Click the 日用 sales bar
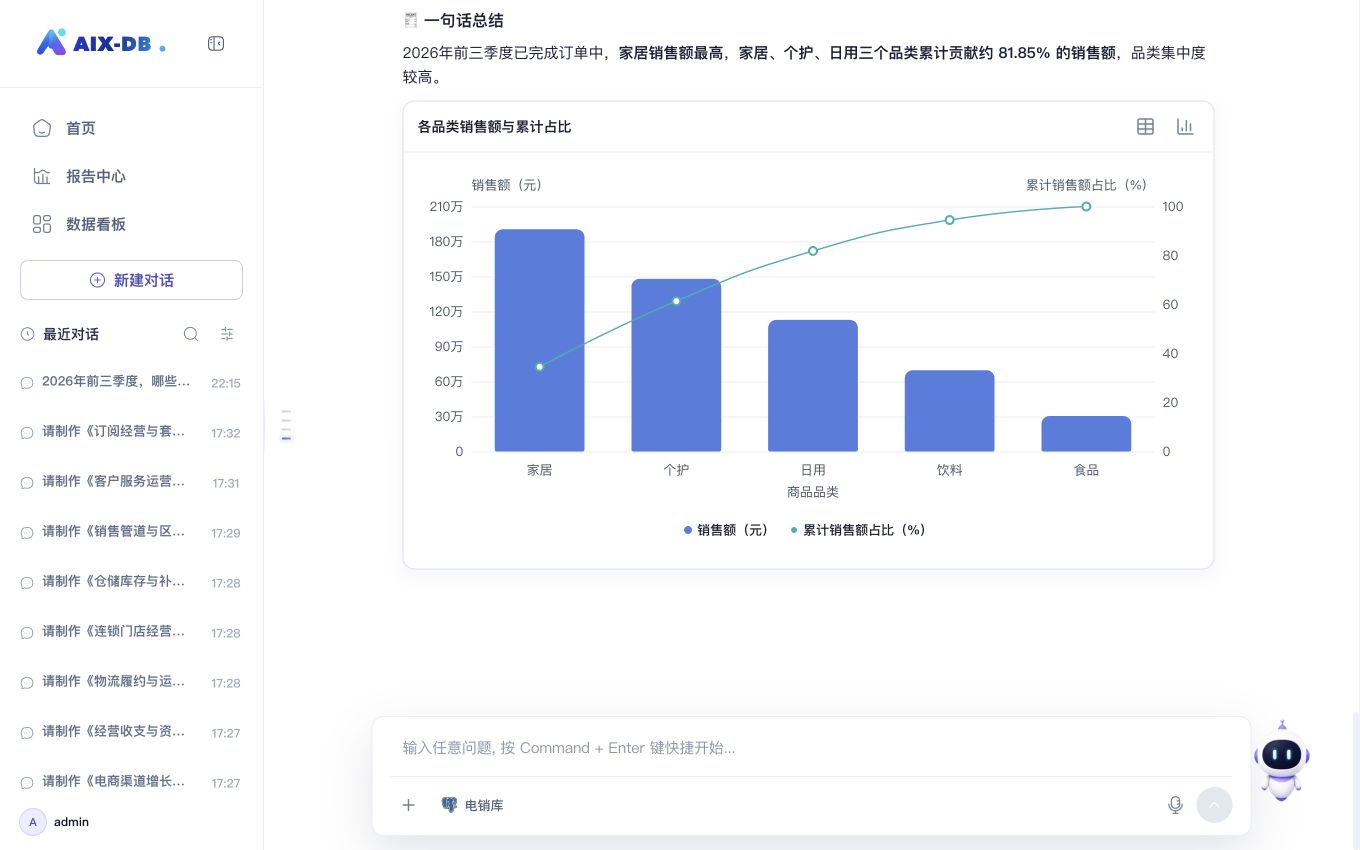Image resolution: width=1360 pixels, height=850 pixels. (813, 386)
